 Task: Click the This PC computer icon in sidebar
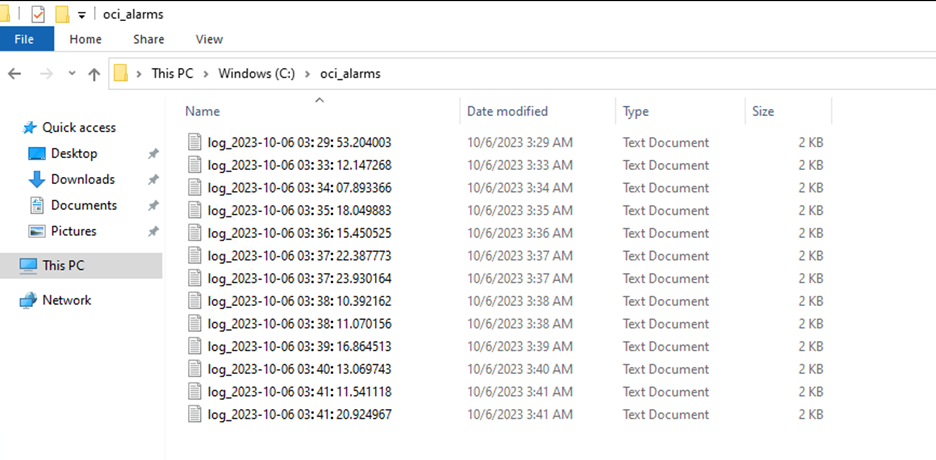(x=28, y=265)
